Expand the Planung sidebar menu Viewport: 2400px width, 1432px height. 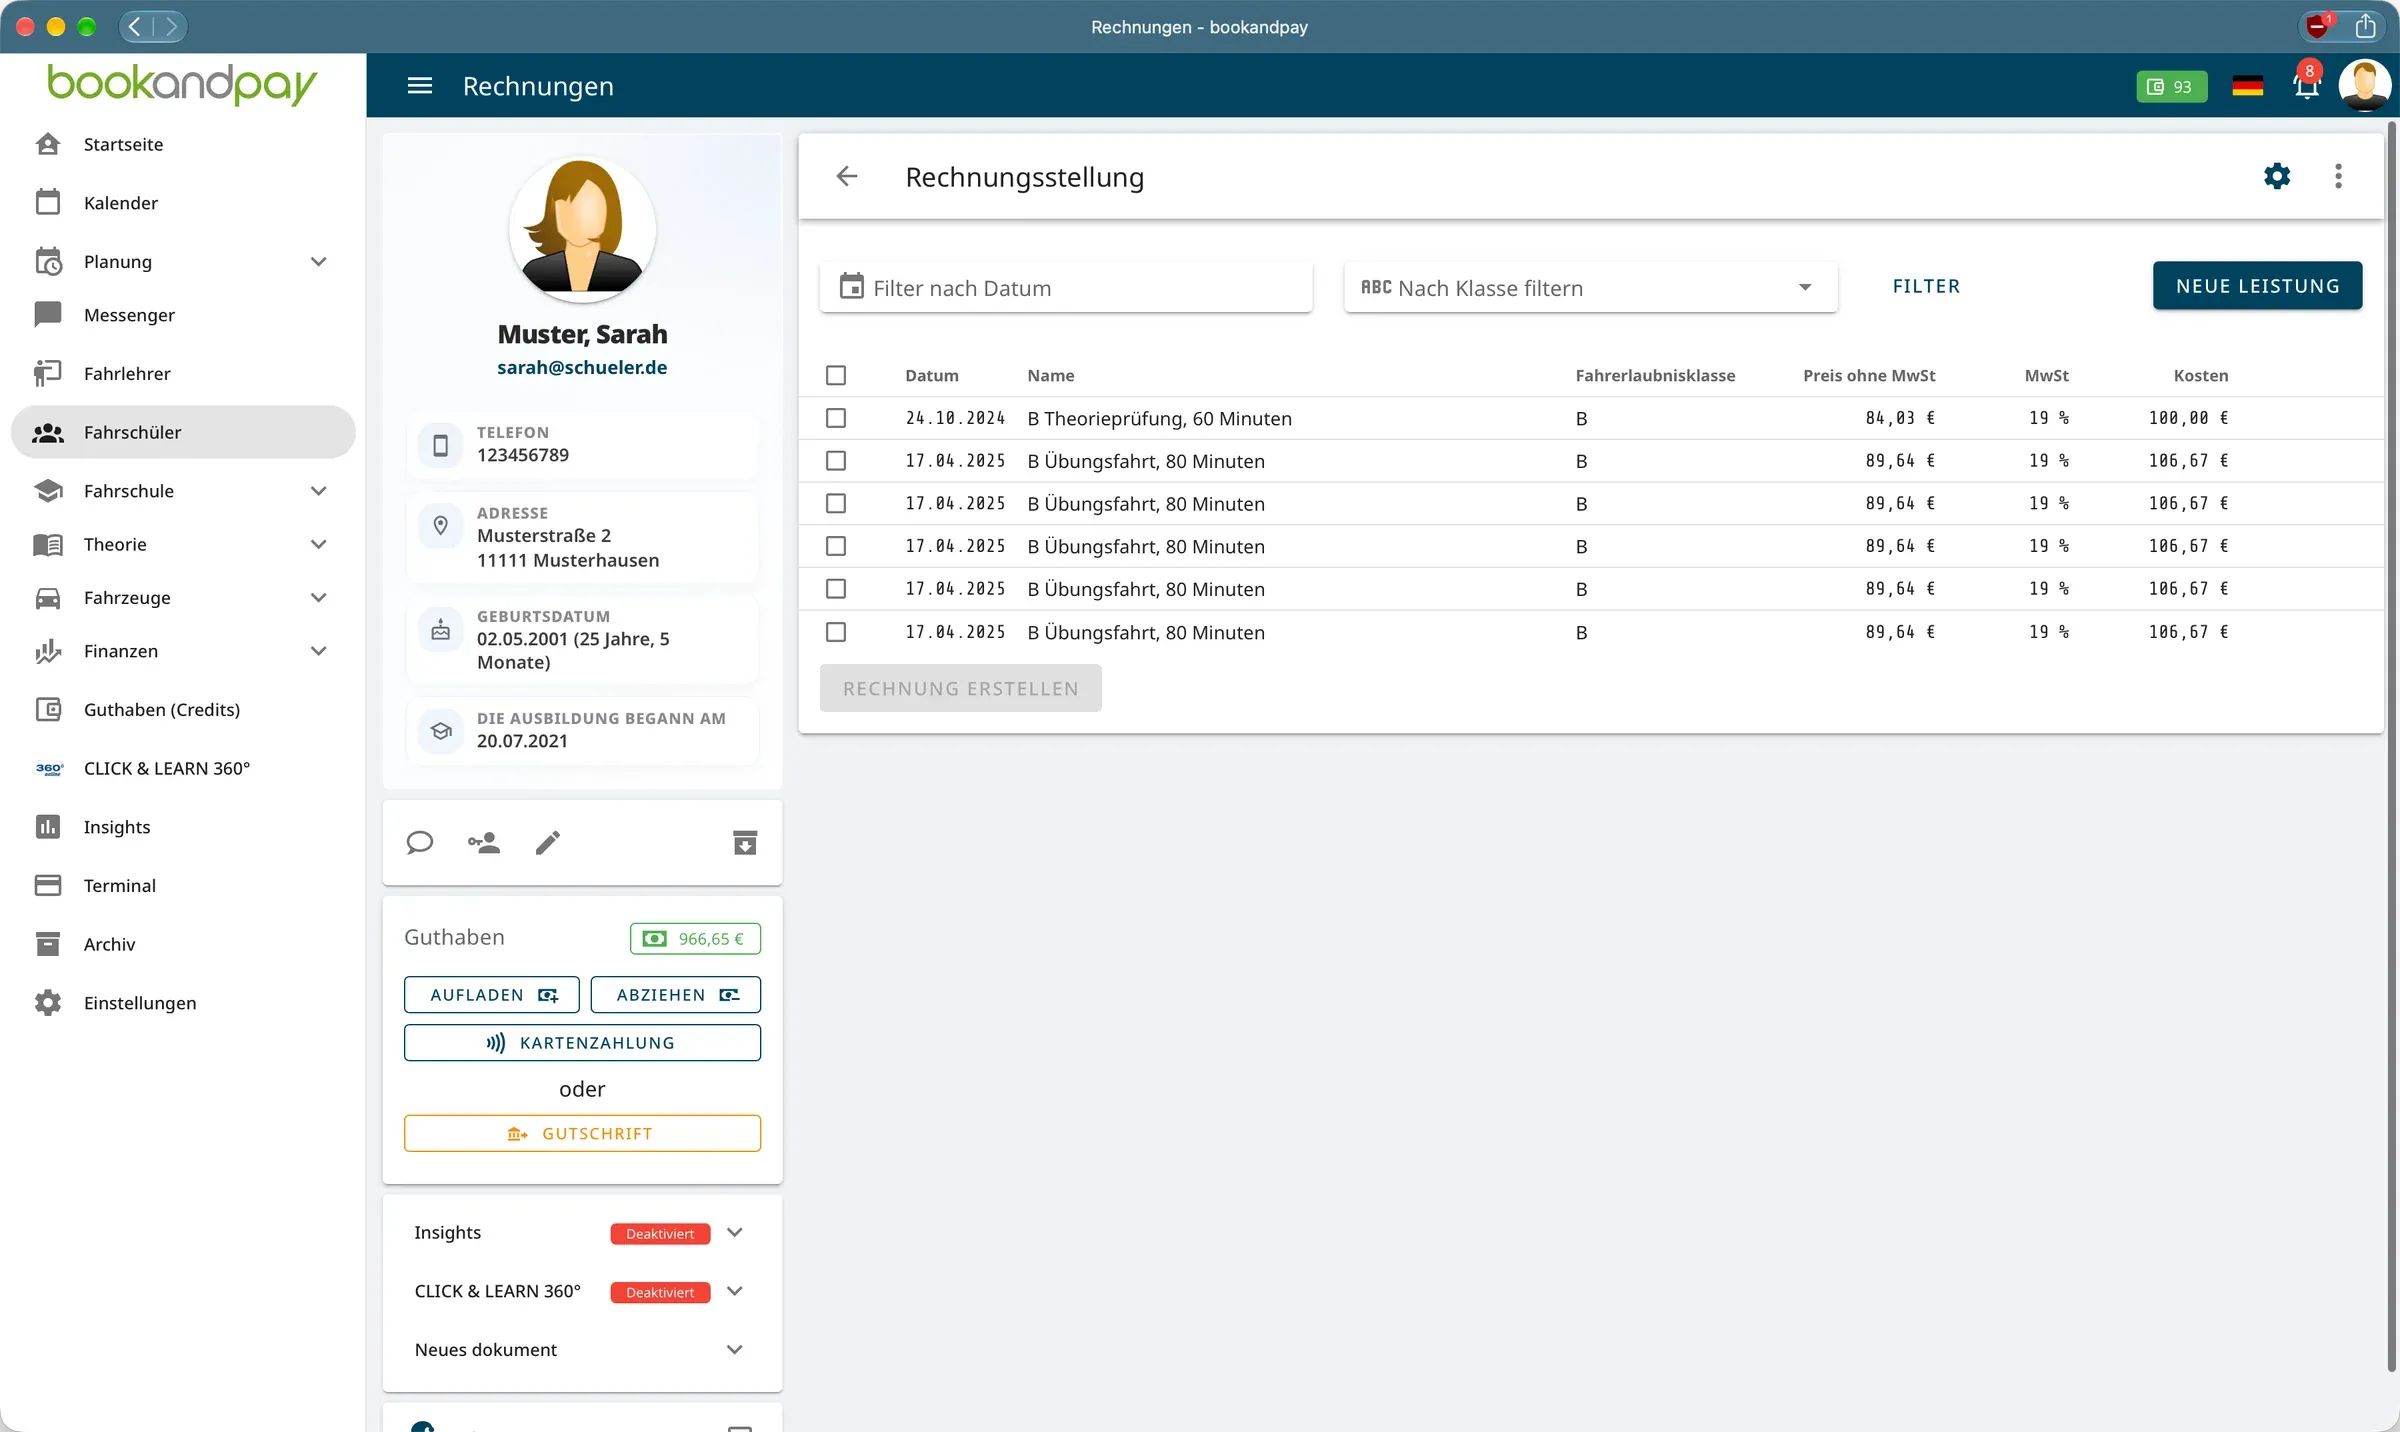tap(183, 262)
